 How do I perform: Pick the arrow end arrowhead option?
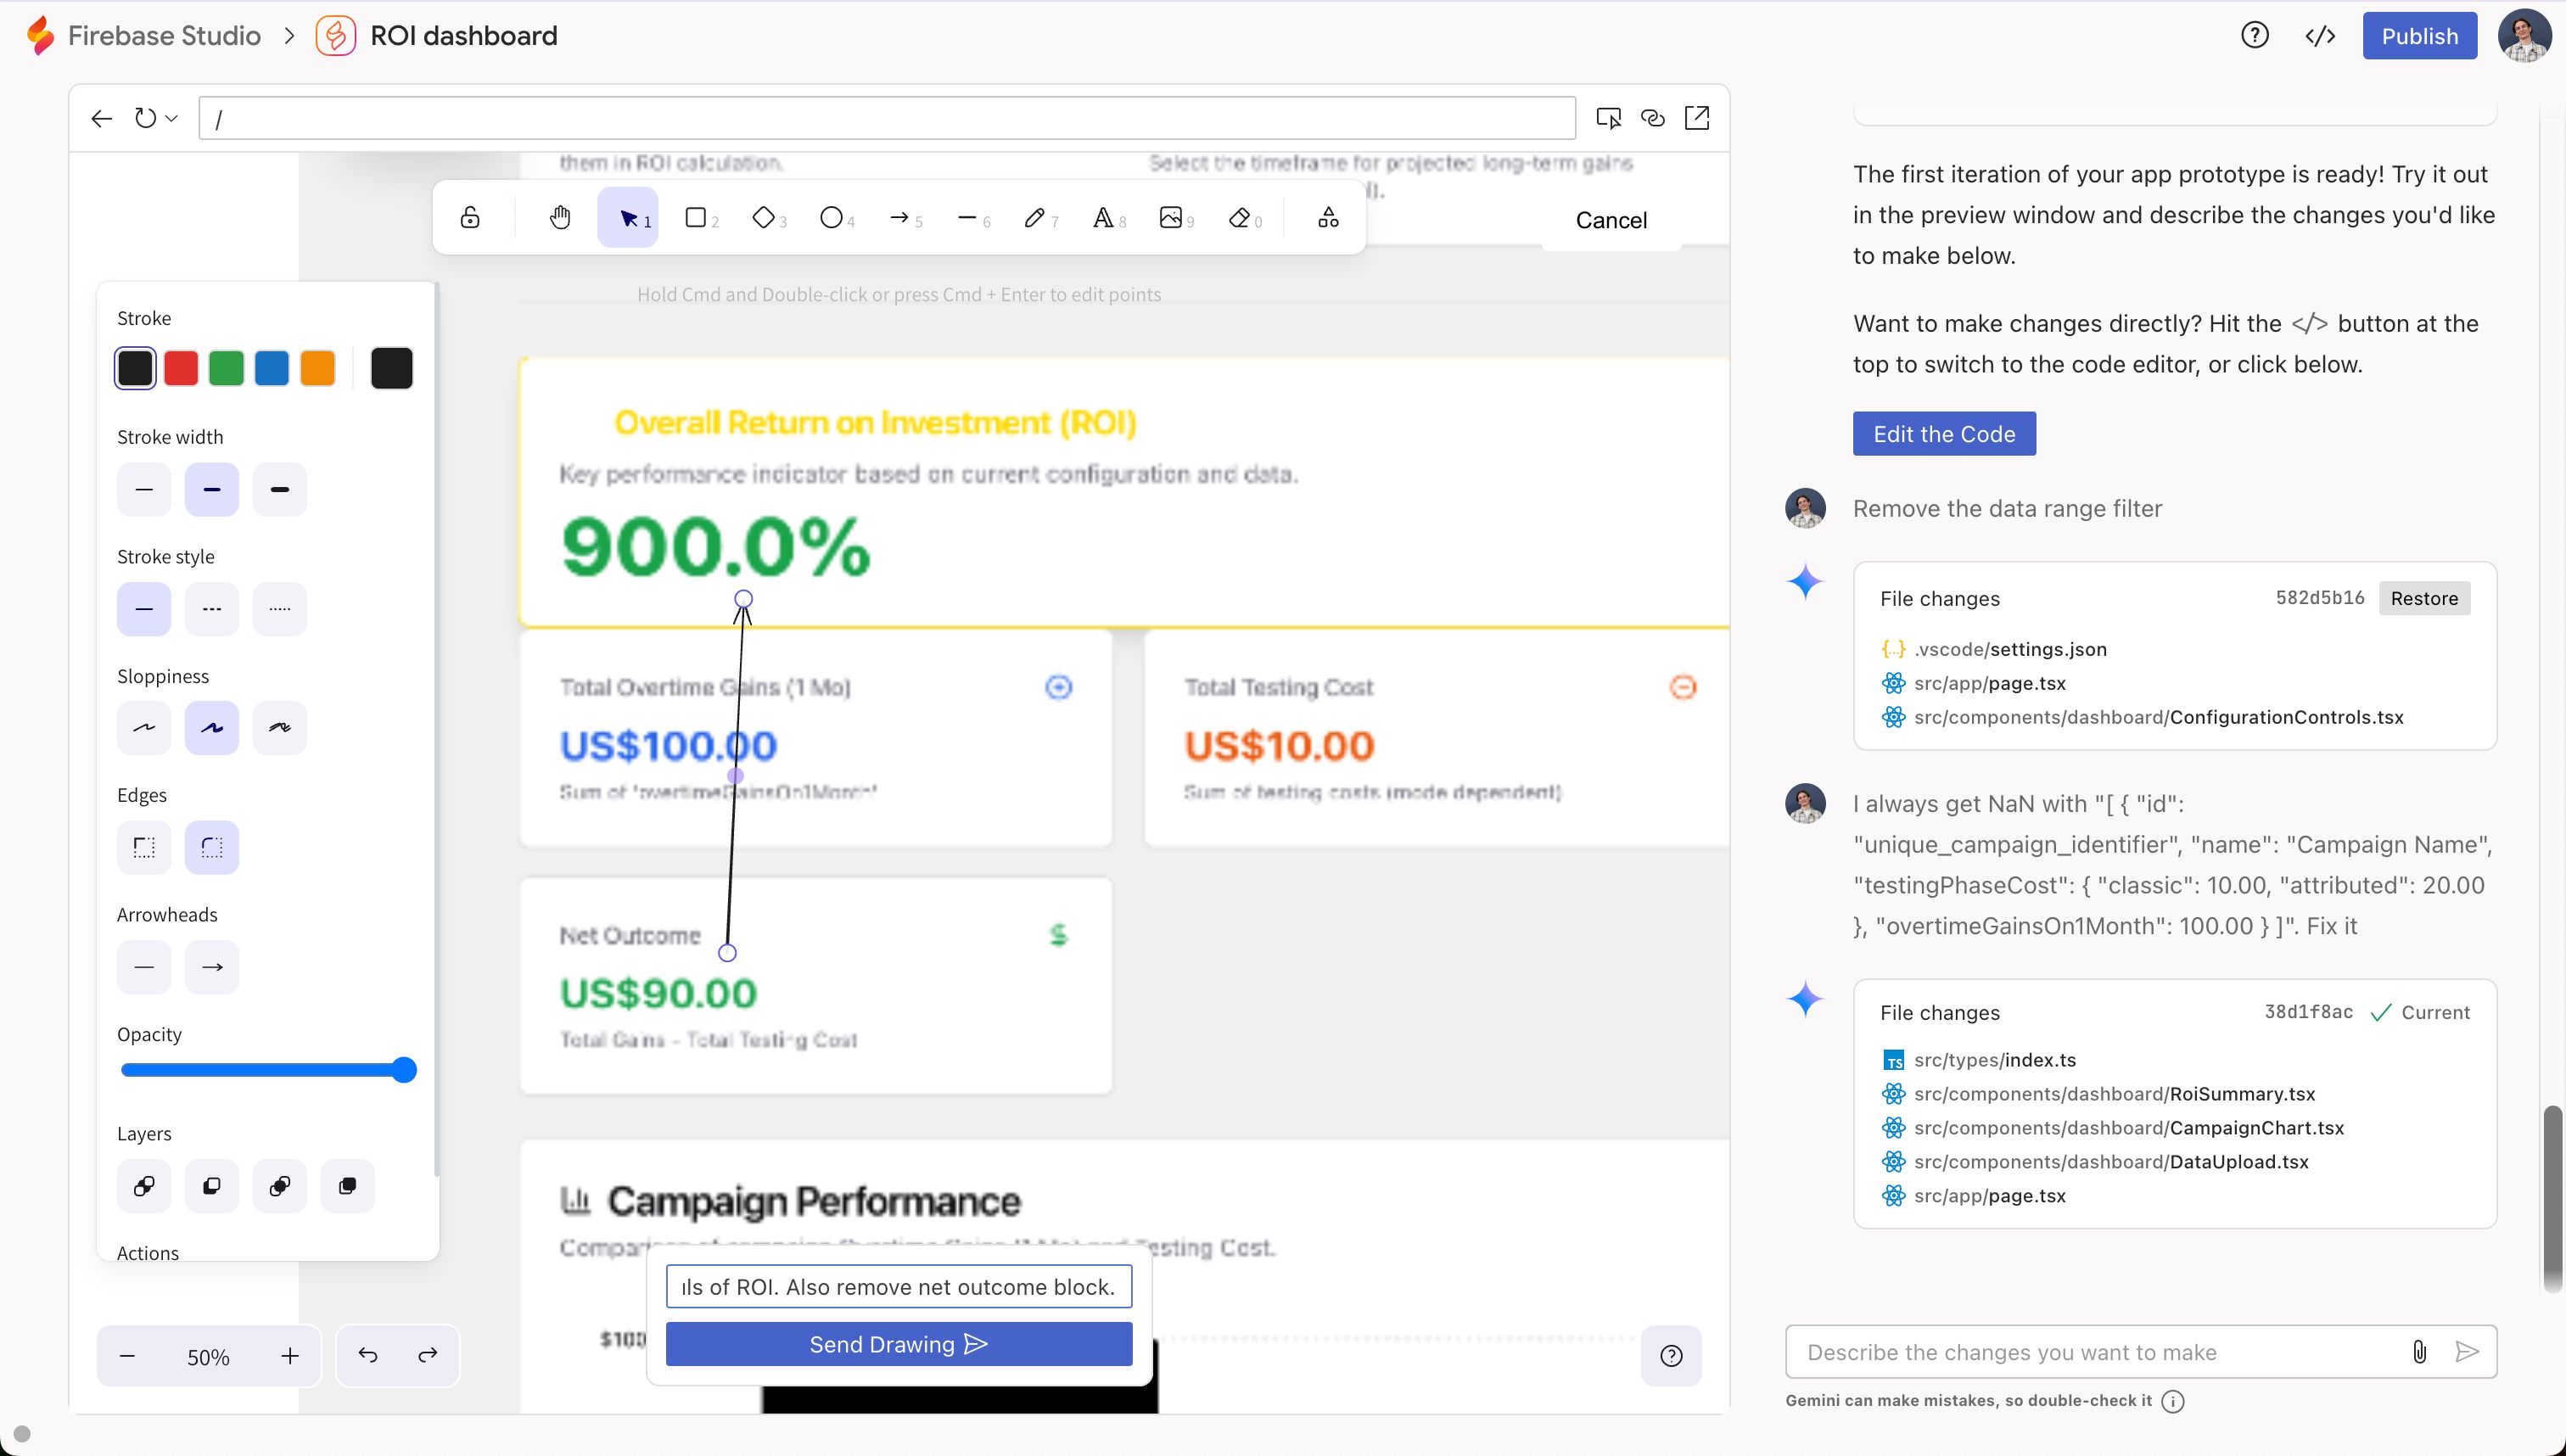click(x=212, y=967)
